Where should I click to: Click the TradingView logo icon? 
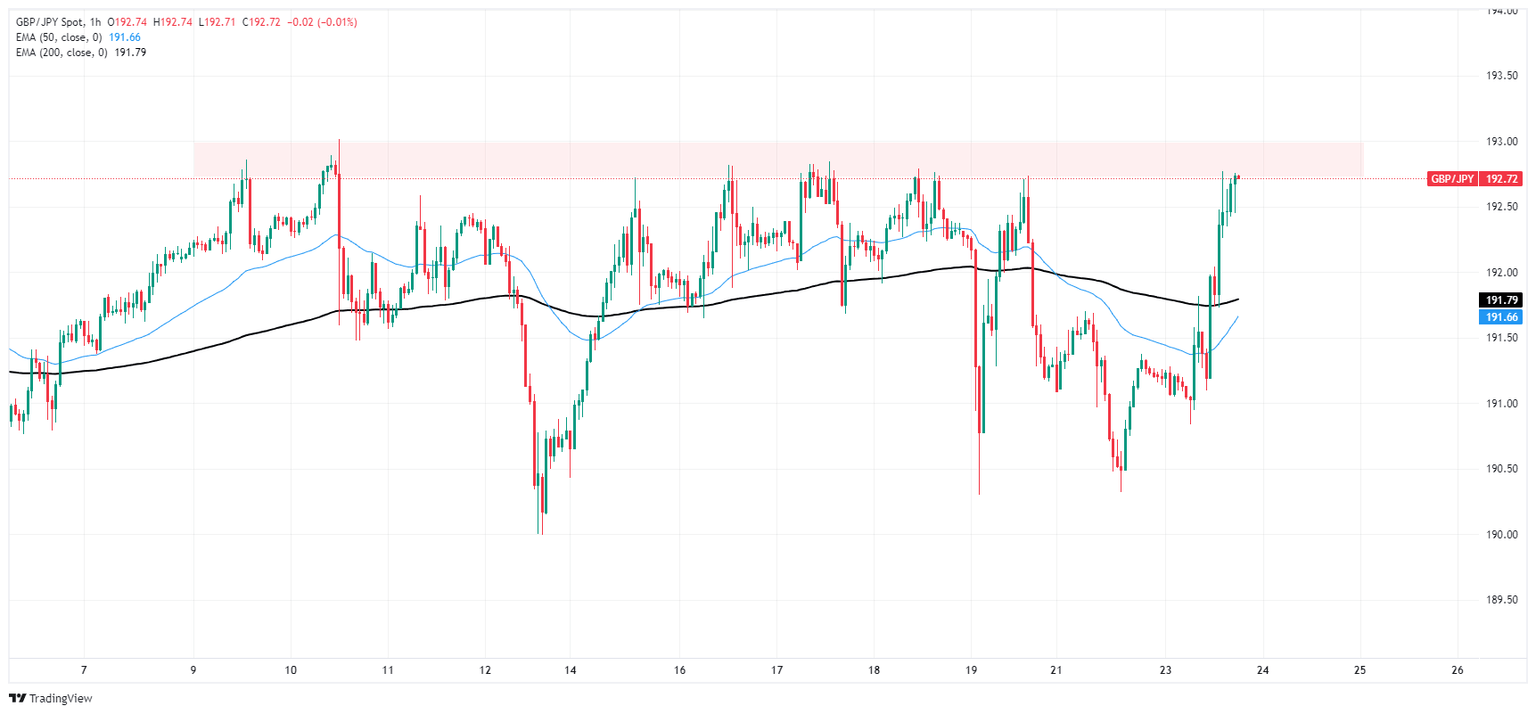(17, 698)
